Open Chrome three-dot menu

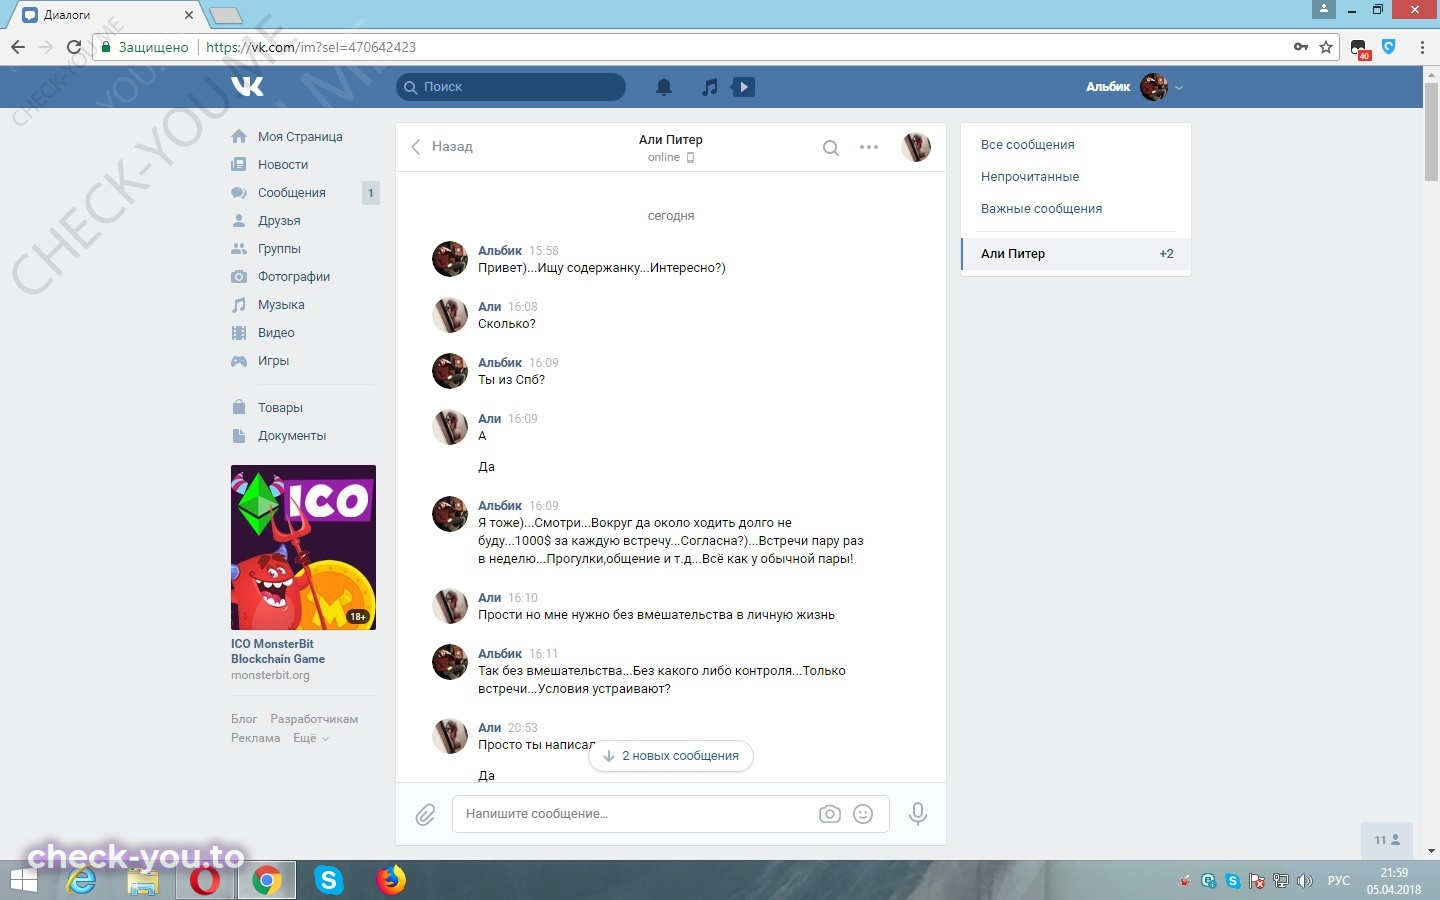coord(1422,47)
